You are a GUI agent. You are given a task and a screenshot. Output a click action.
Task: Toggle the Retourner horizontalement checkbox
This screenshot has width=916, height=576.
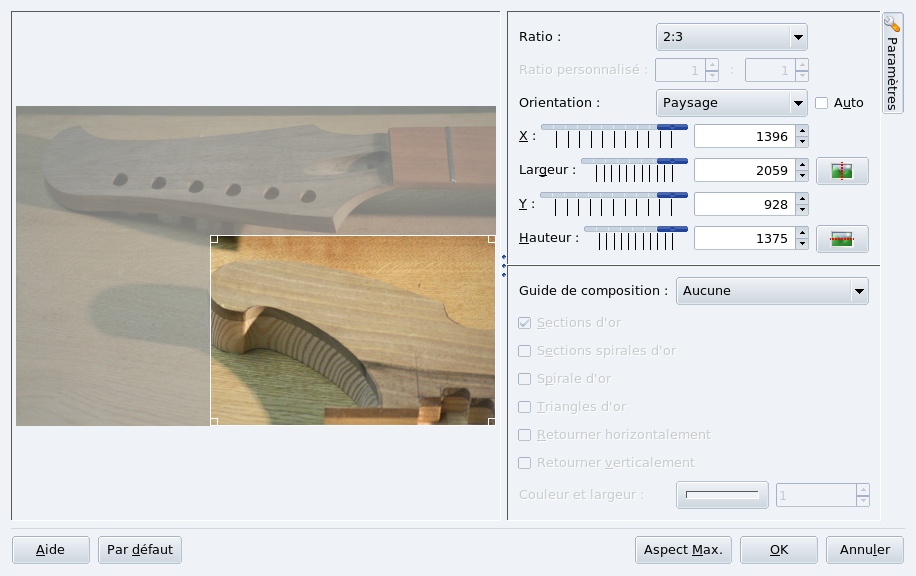point(525,435)
